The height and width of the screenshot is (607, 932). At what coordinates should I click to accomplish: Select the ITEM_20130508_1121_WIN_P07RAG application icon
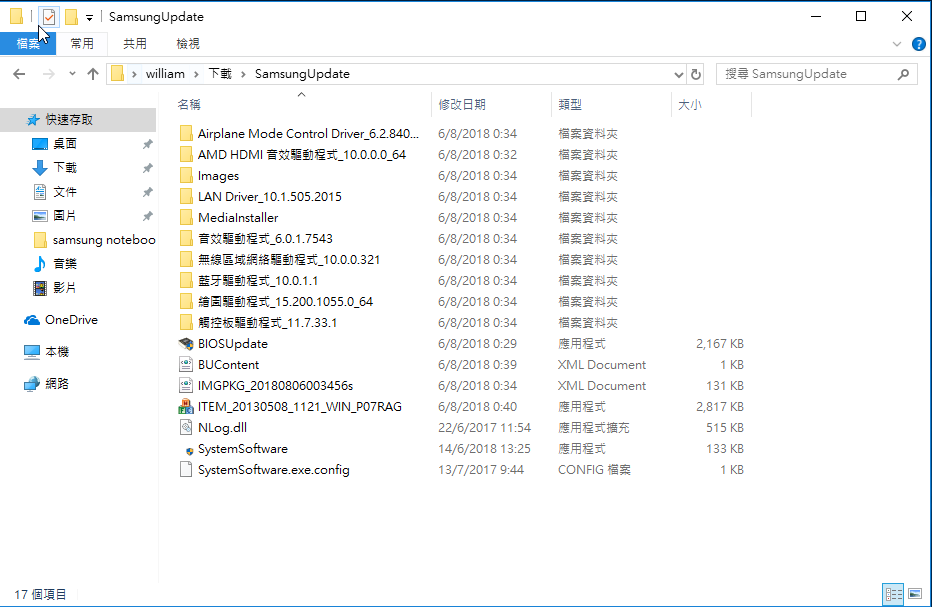(x=185, y=407)
